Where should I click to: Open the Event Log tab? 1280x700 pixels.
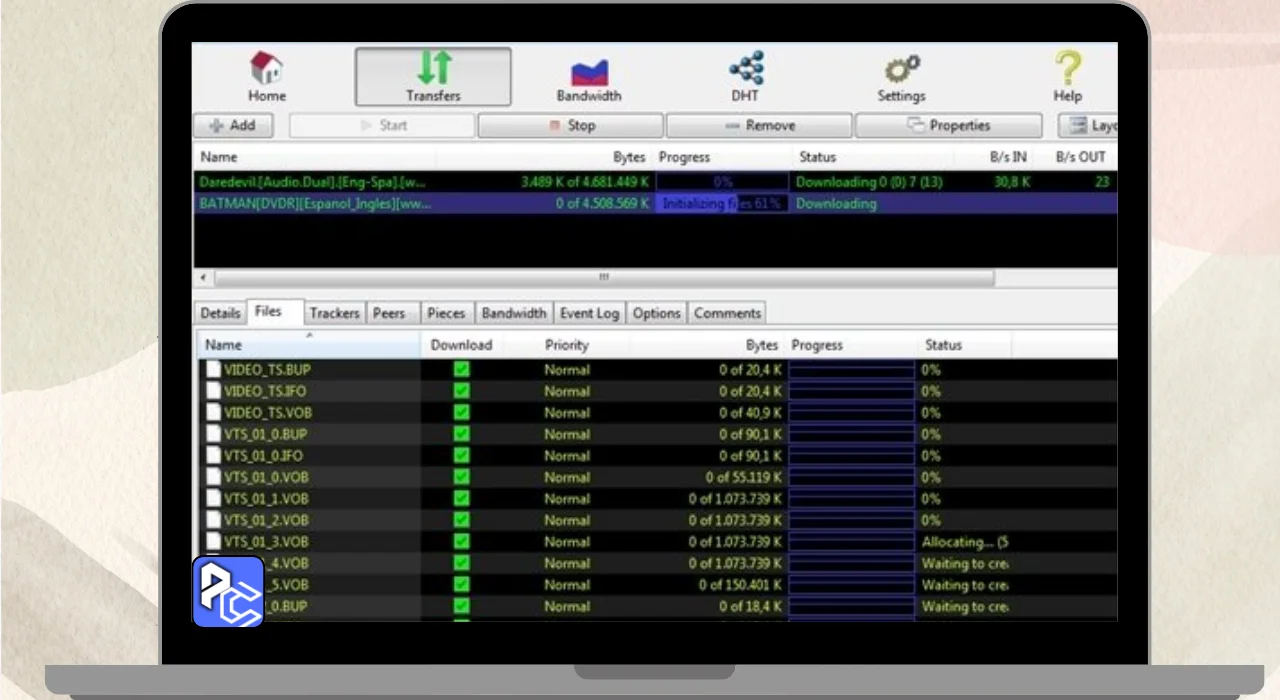(589, 313)
